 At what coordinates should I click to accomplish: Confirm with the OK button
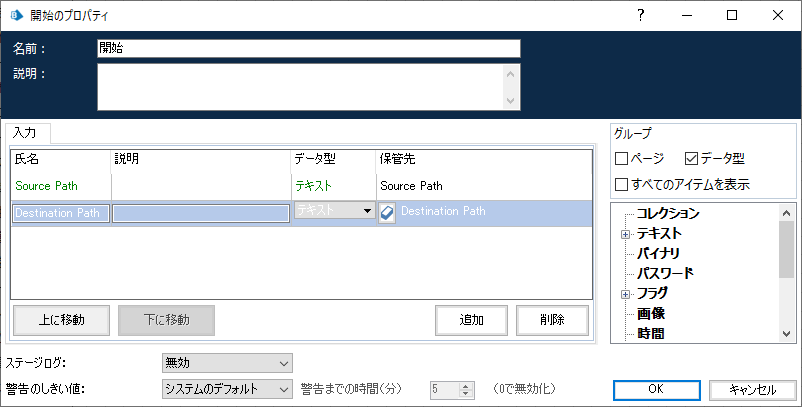click(x=657, y=390)
